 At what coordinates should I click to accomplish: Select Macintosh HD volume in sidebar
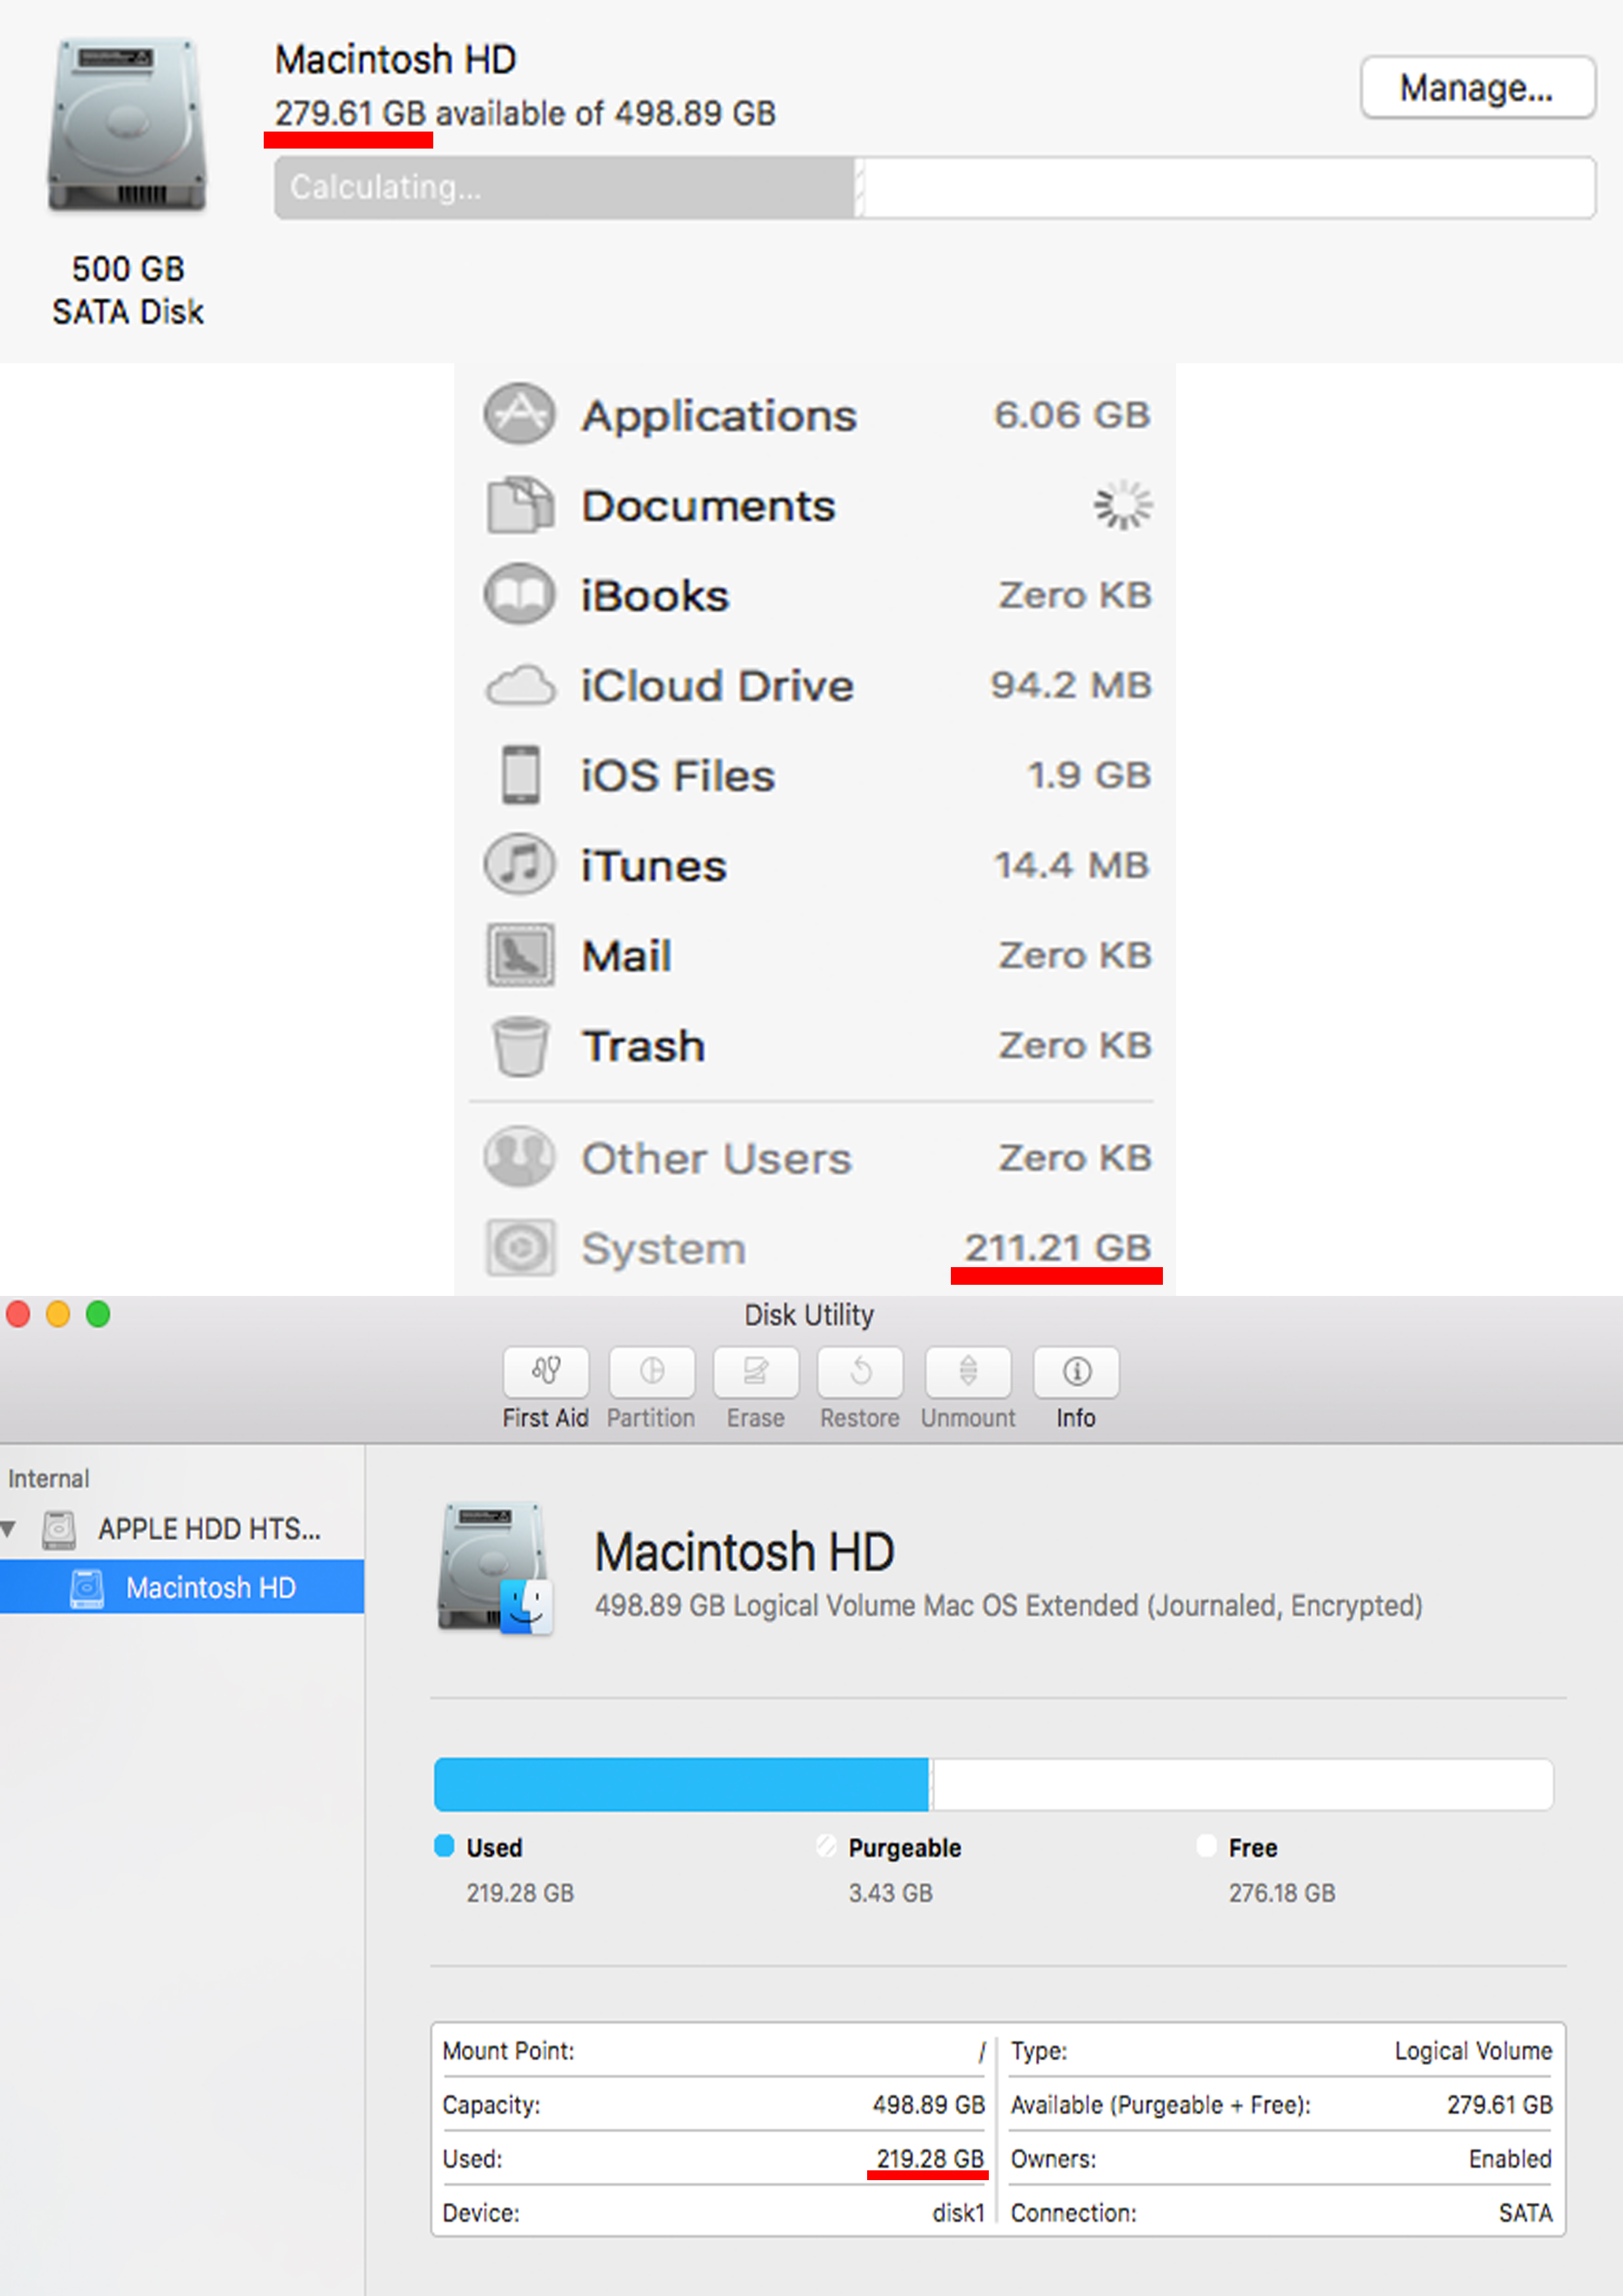210,1587
